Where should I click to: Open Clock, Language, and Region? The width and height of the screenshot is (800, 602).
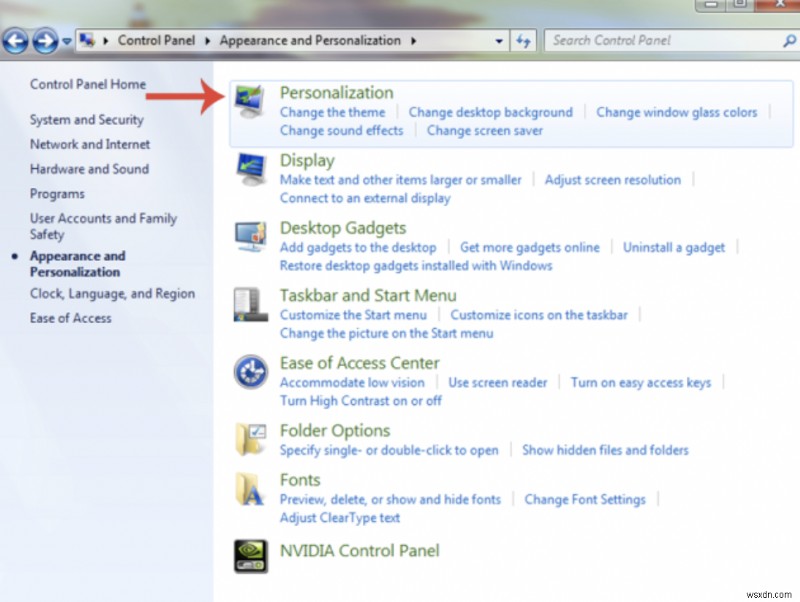tap(112, 294)
